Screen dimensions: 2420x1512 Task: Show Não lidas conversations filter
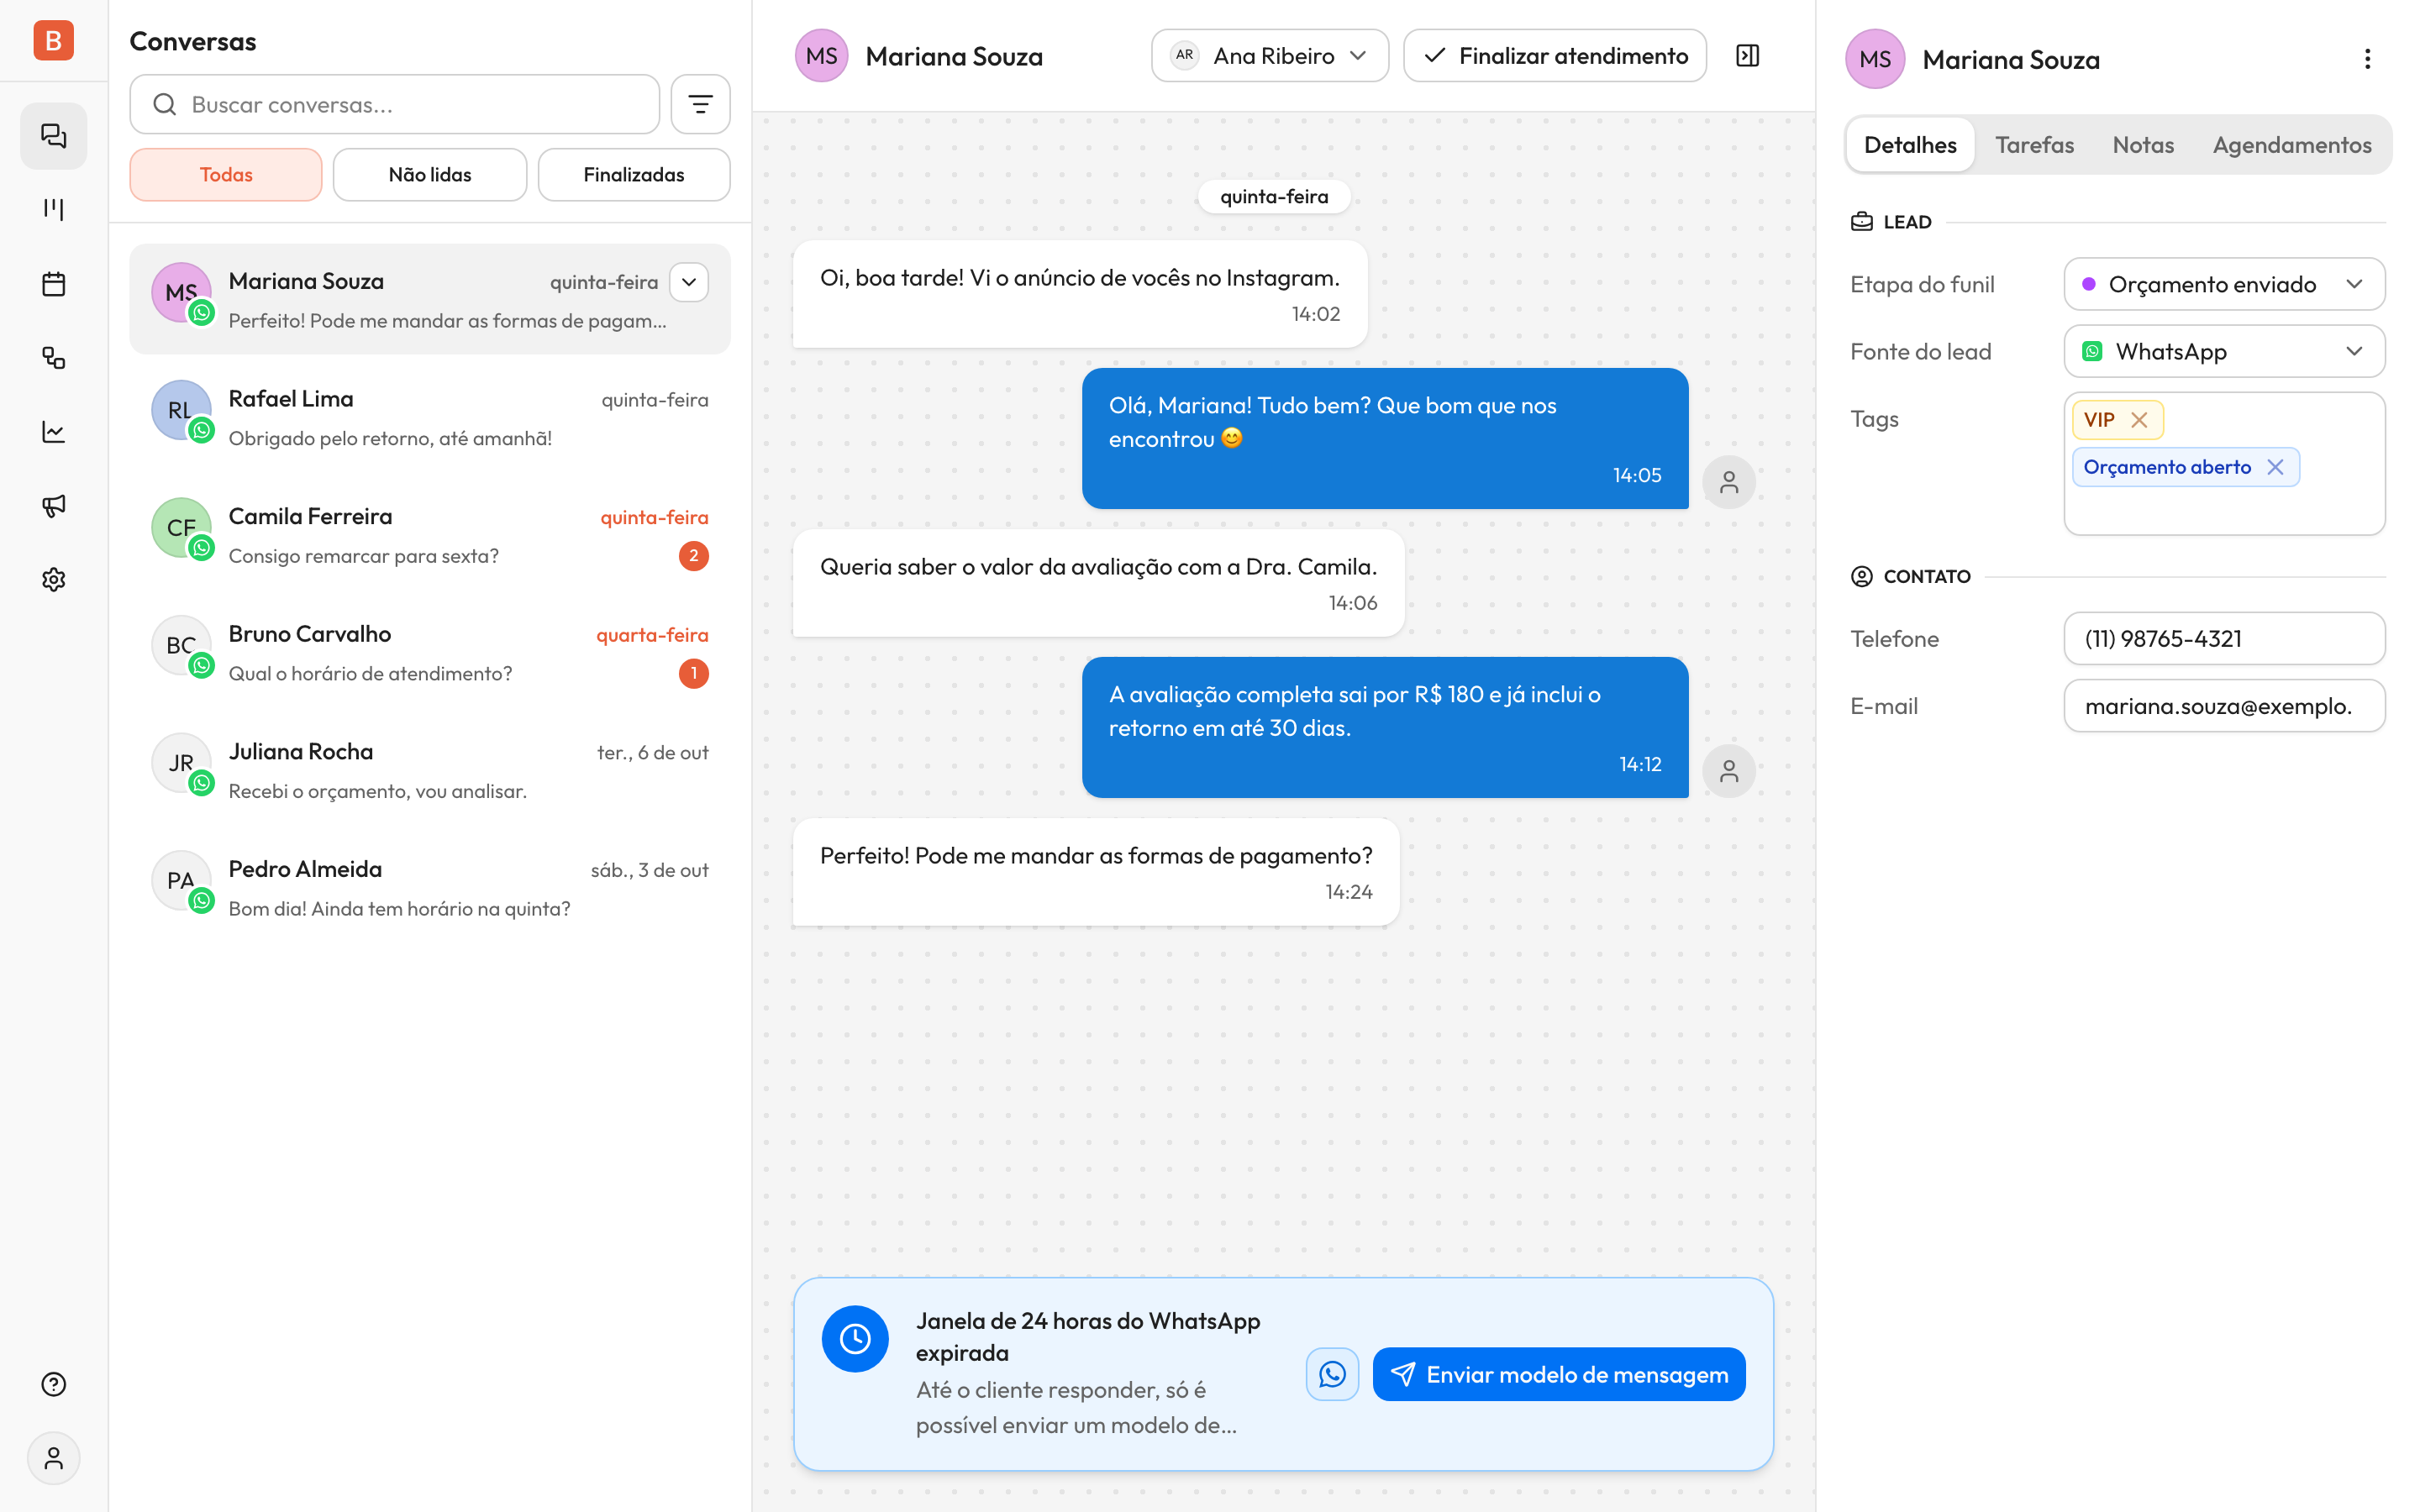(x=430, y=175)
